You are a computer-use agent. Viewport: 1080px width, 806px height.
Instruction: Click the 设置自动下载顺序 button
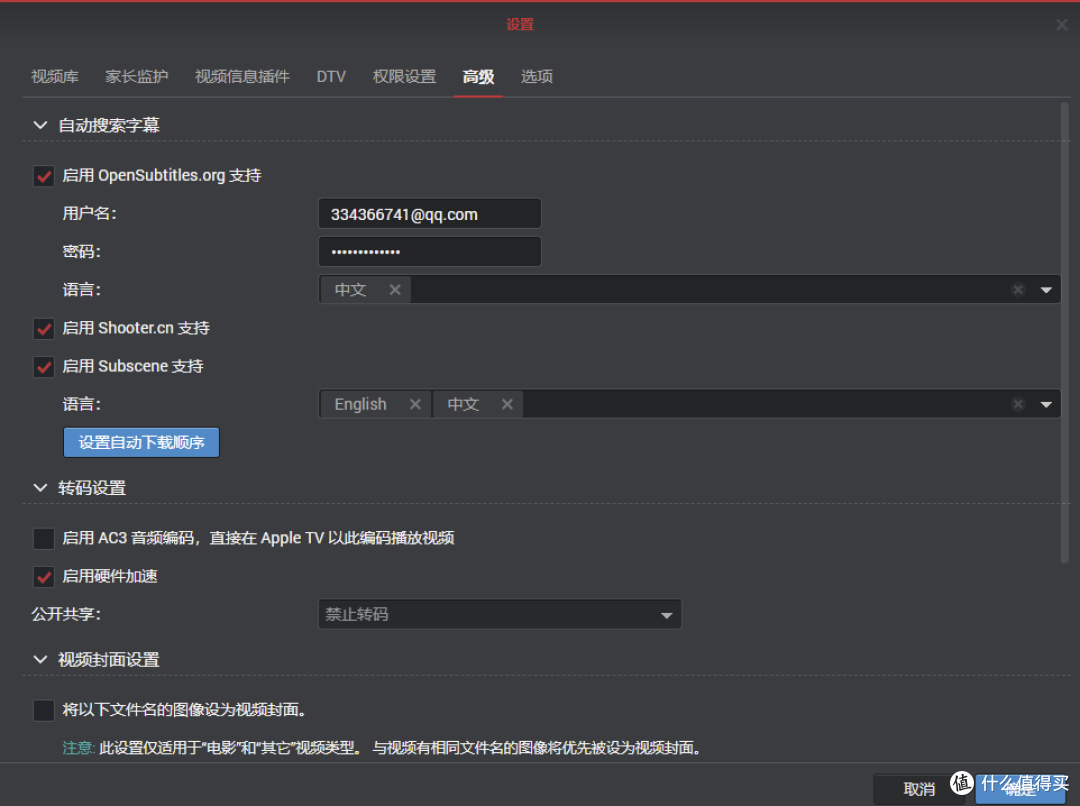tap(141, 442)
